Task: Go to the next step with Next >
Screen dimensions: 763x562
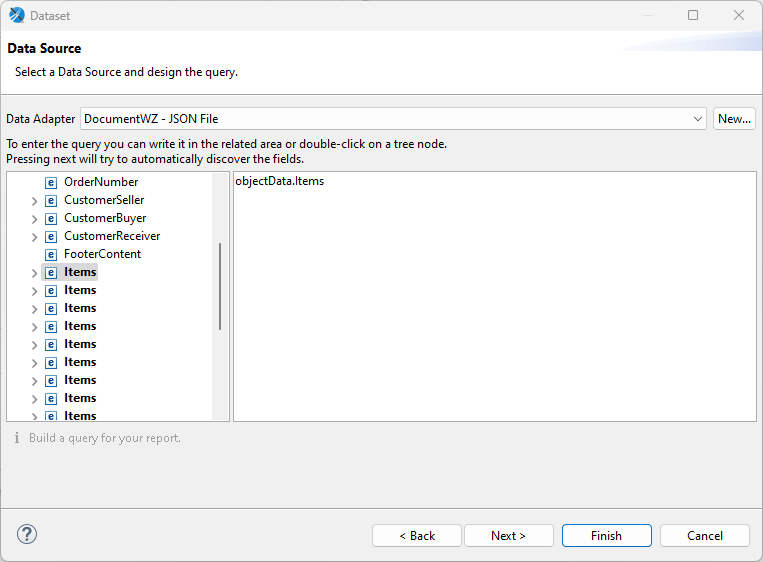Action: (x=508, y=536)
